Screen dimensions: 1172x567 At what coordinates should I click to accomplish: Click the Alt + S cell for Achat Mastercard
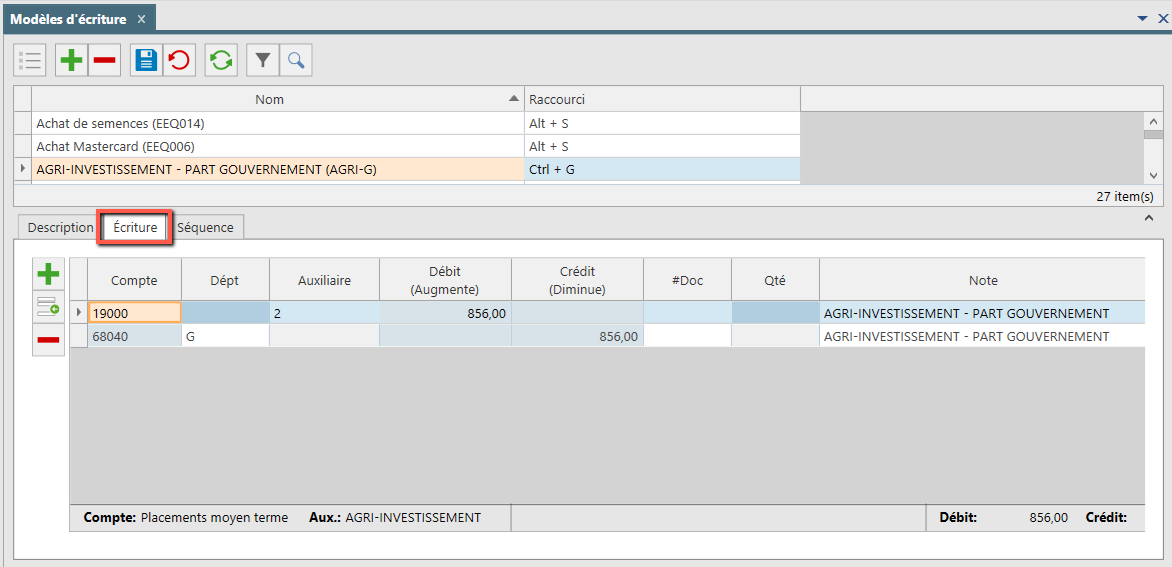pos(662,146)
